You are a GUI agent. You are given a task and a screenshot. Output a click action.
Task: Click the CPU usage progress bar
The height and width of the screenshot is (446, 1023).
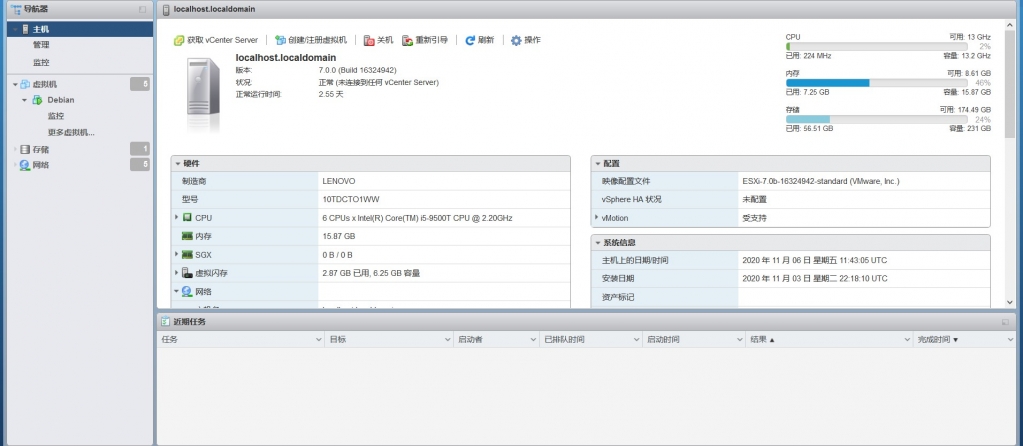[x=876, y=47]
